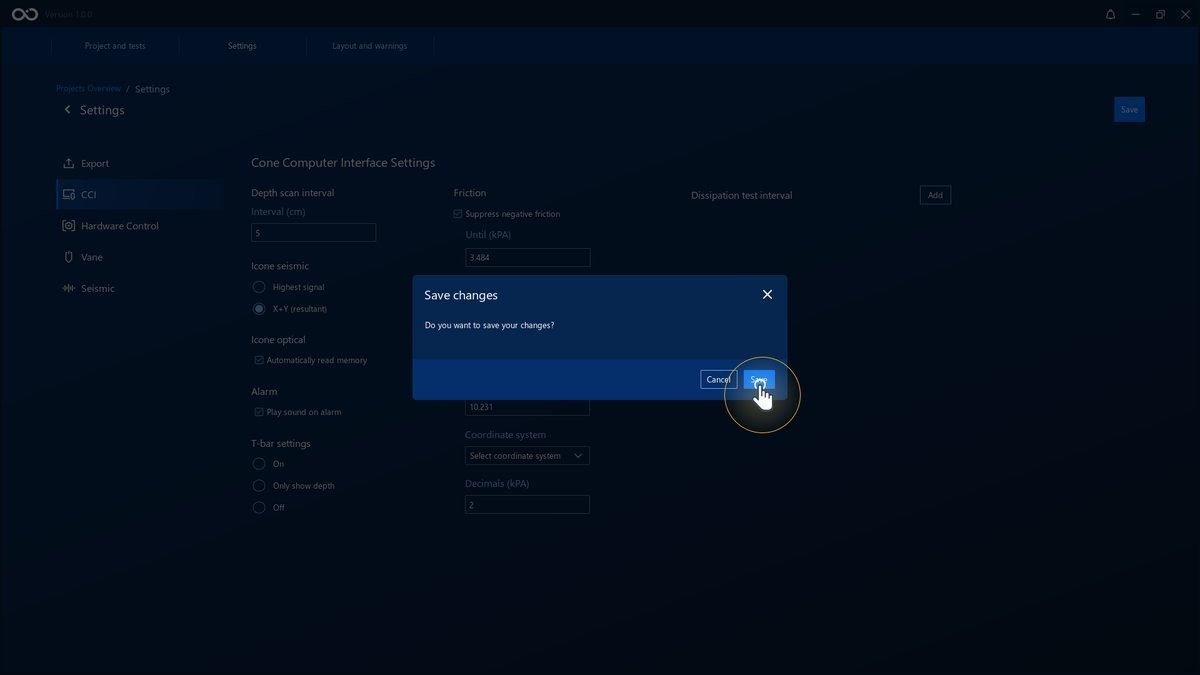1200x675 pixels.
Task: Toggle Suppress negative friction checkbox
Action: click(458, 214)
